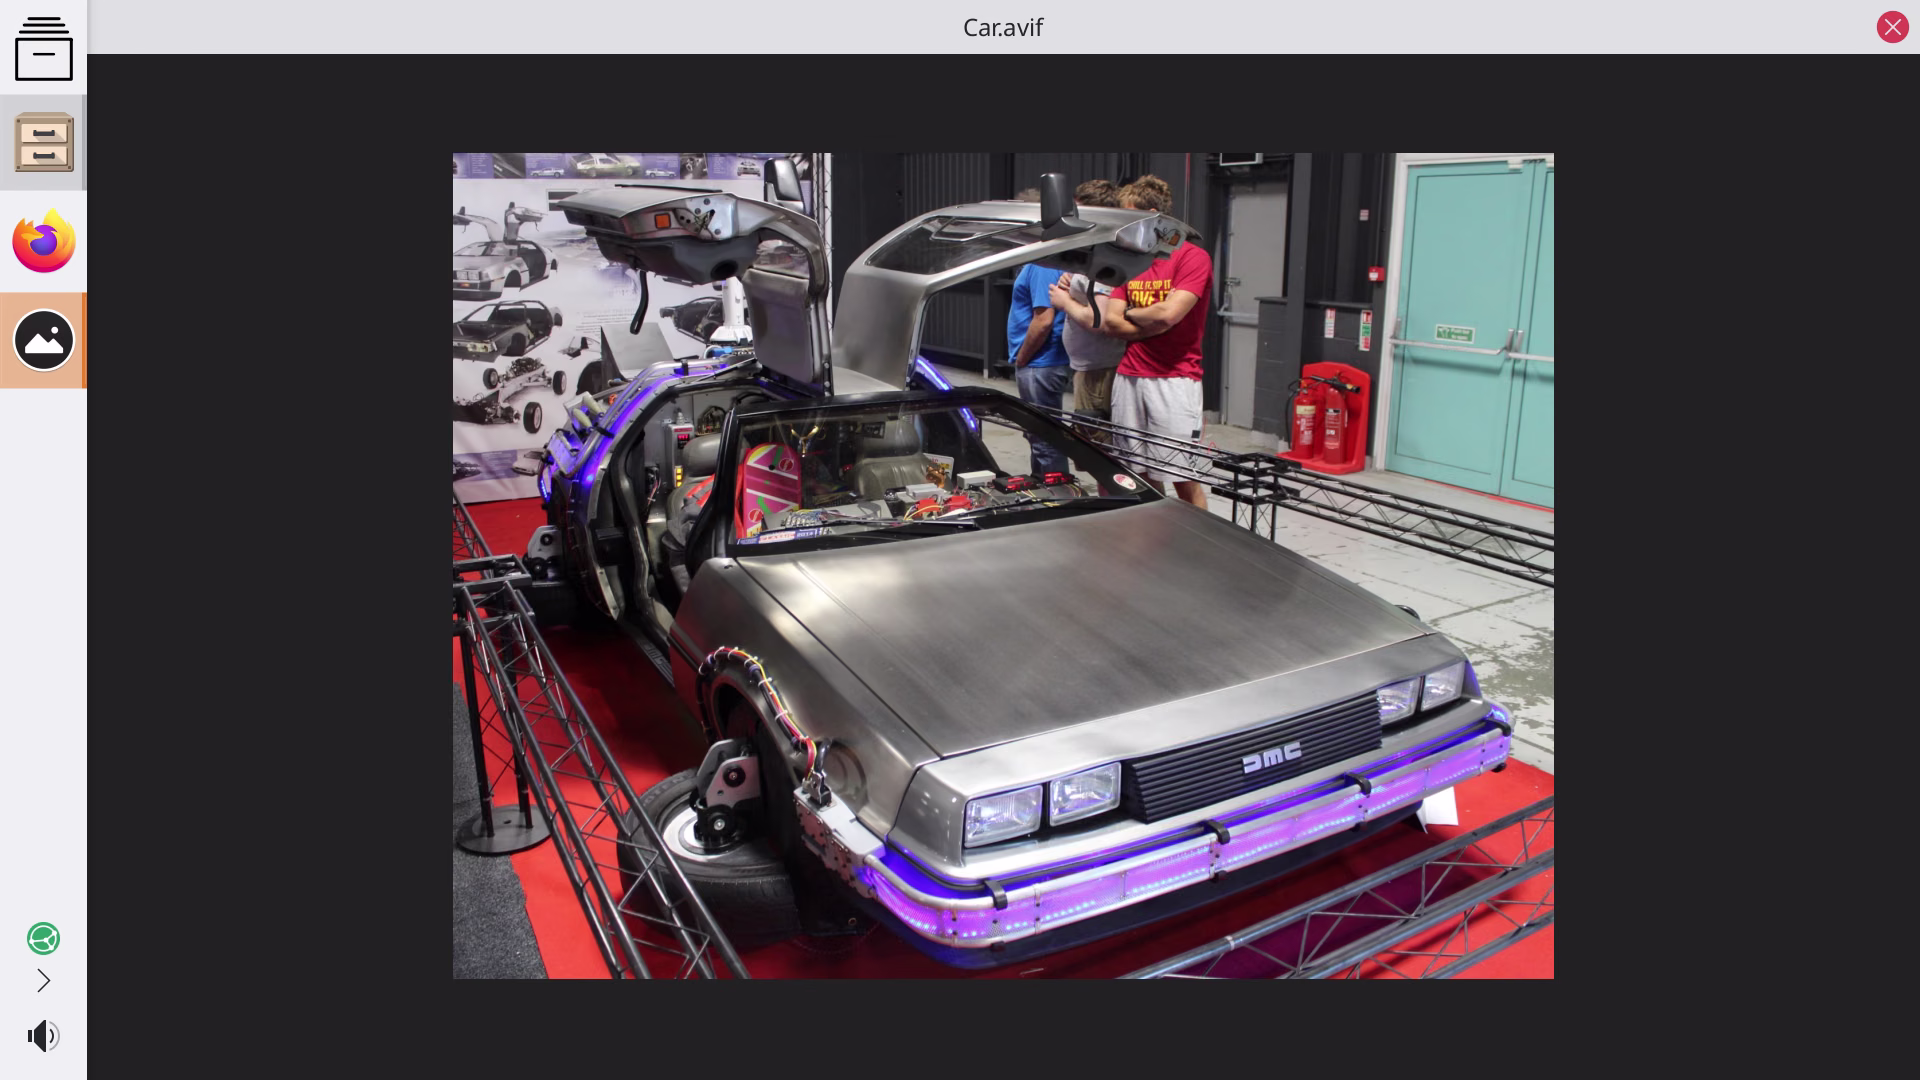The height and width of the screenshot is (1080, 1920).
Task: Open Firefox from the dock
Action: point(43,241)
